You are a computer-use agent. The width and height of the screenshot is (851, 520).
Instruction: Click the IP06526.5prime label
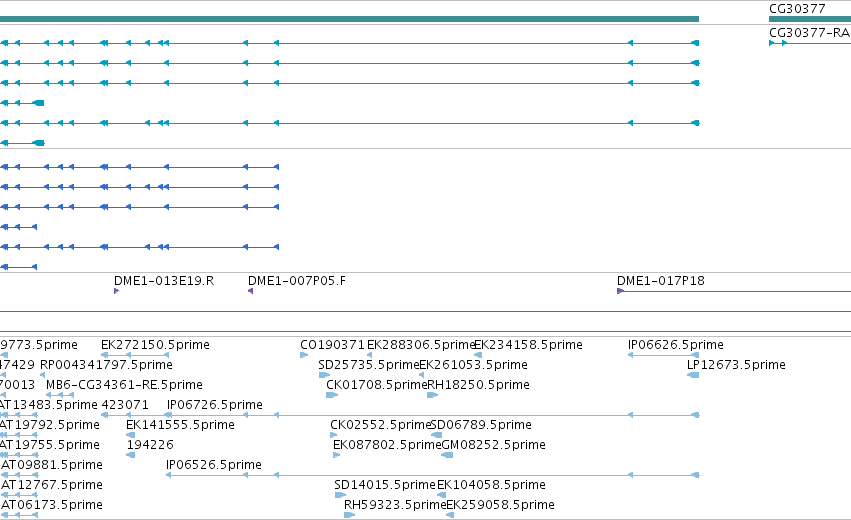coord(214,465)
